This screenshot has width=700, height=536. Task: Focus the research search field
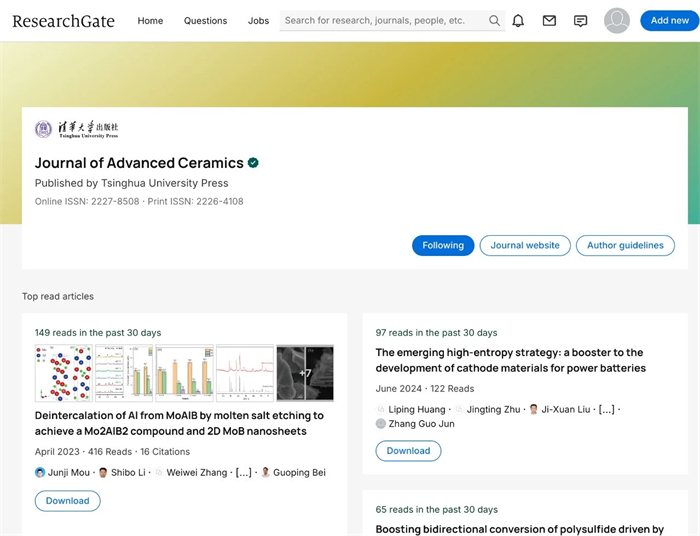point(383,20)
